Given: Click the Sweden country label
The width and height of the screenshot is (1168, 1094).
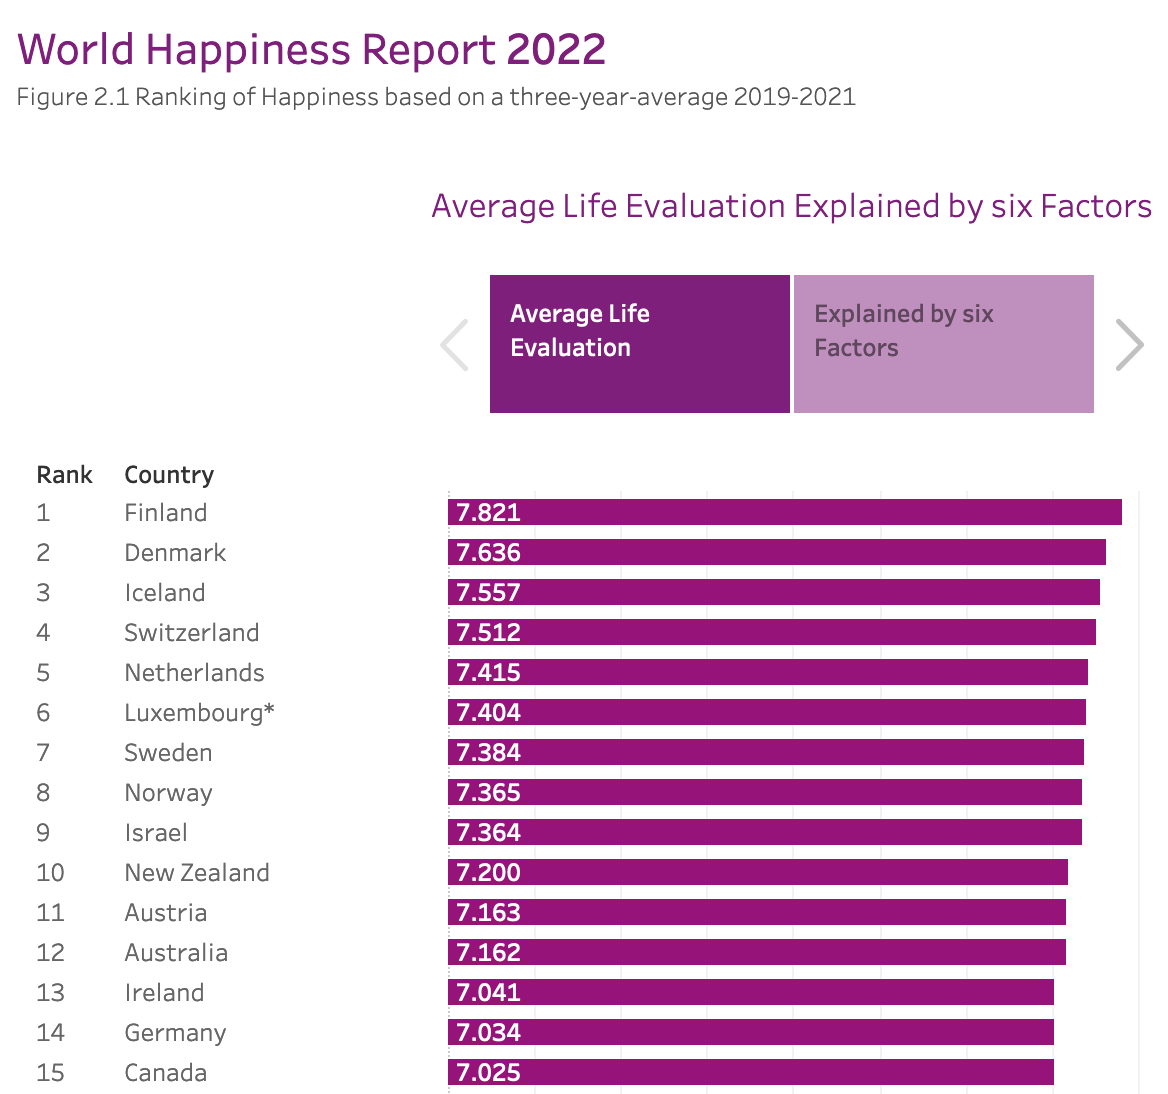Looking at the screenshot, I should tap(168, 752).
